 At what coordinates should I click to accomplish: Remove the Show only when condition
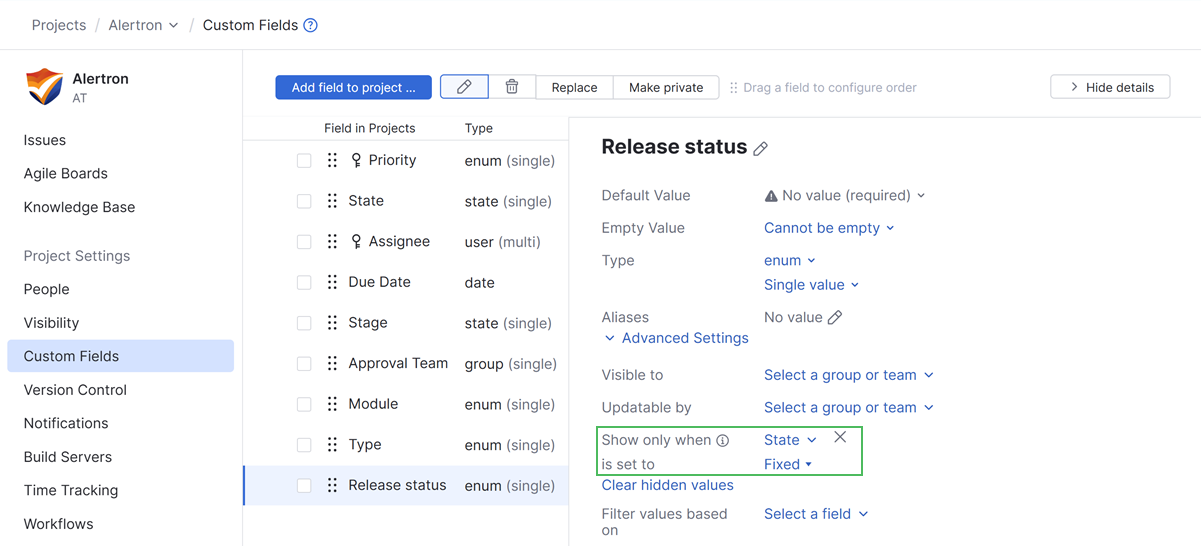(x=840, y=437)
